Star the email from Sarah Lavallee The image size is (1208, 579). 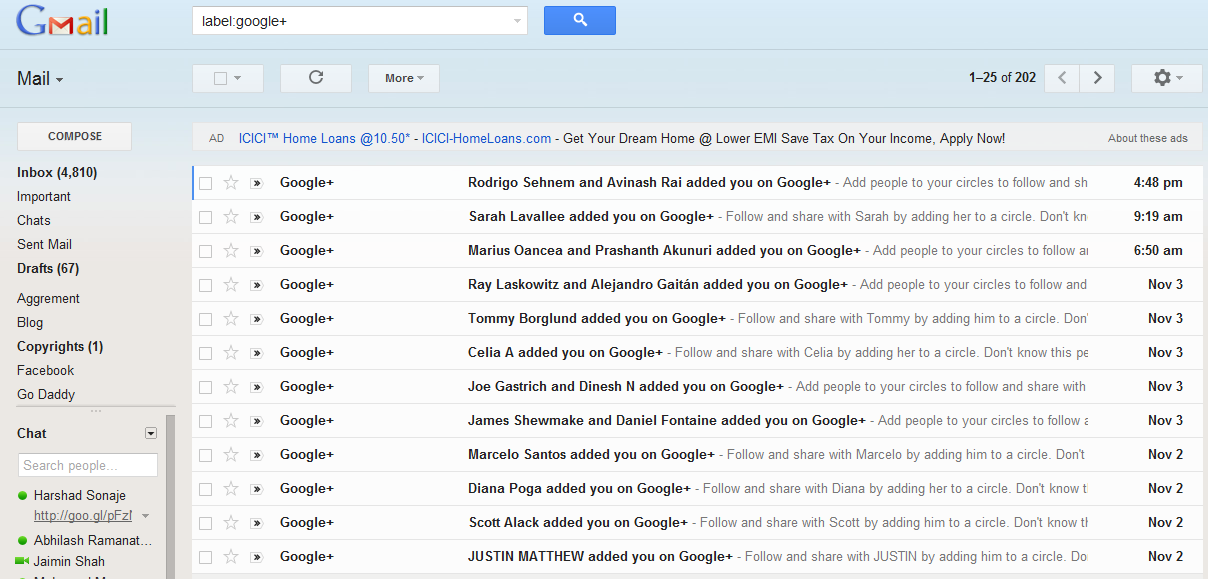click(x=231, y=216)
